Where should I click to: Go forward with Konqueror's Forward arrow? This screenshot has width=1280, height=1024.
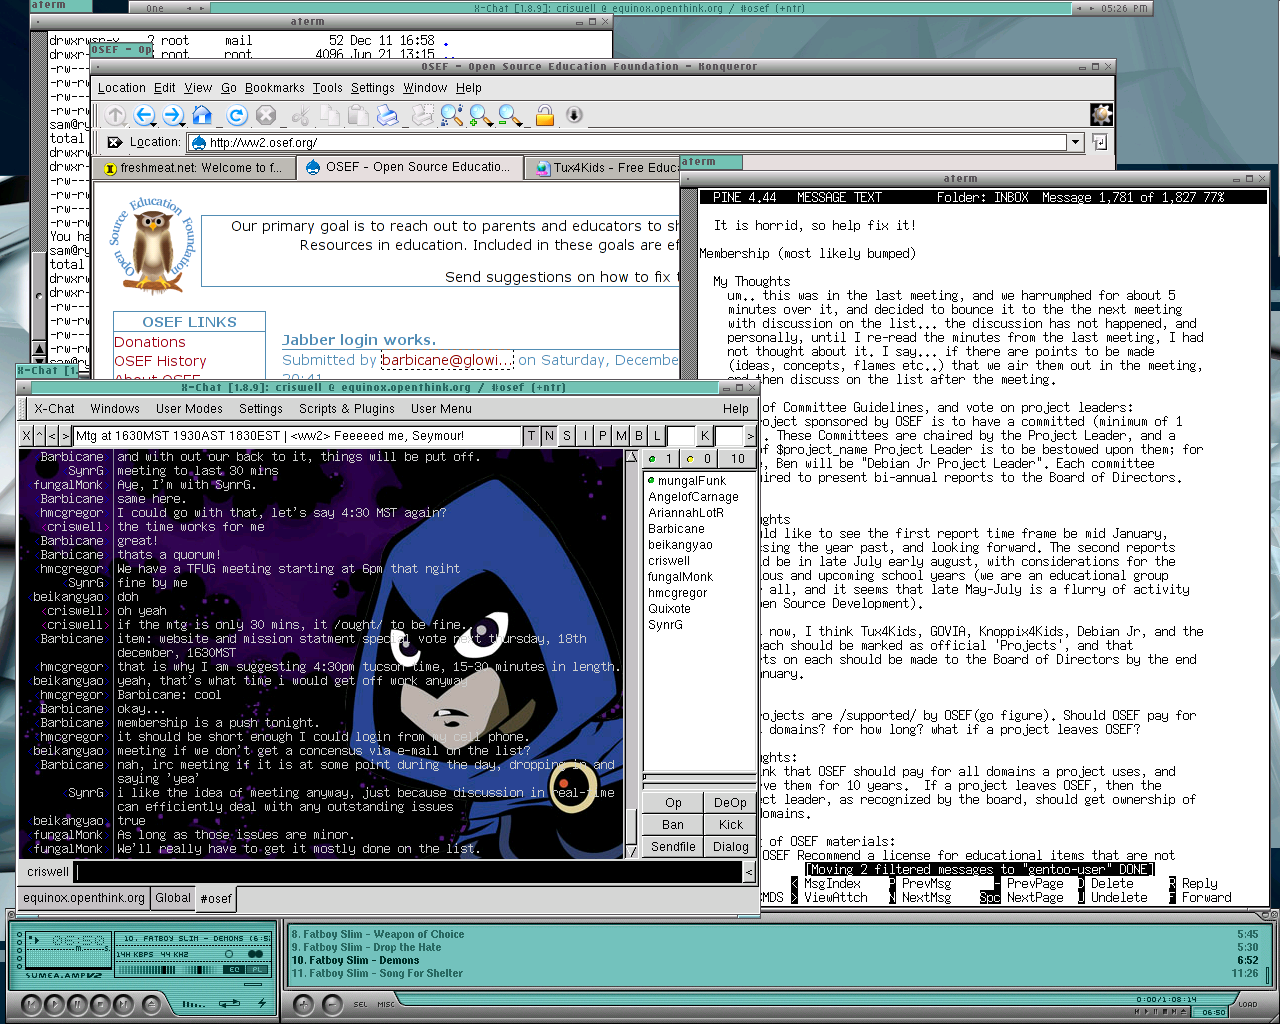click(173, 115)
